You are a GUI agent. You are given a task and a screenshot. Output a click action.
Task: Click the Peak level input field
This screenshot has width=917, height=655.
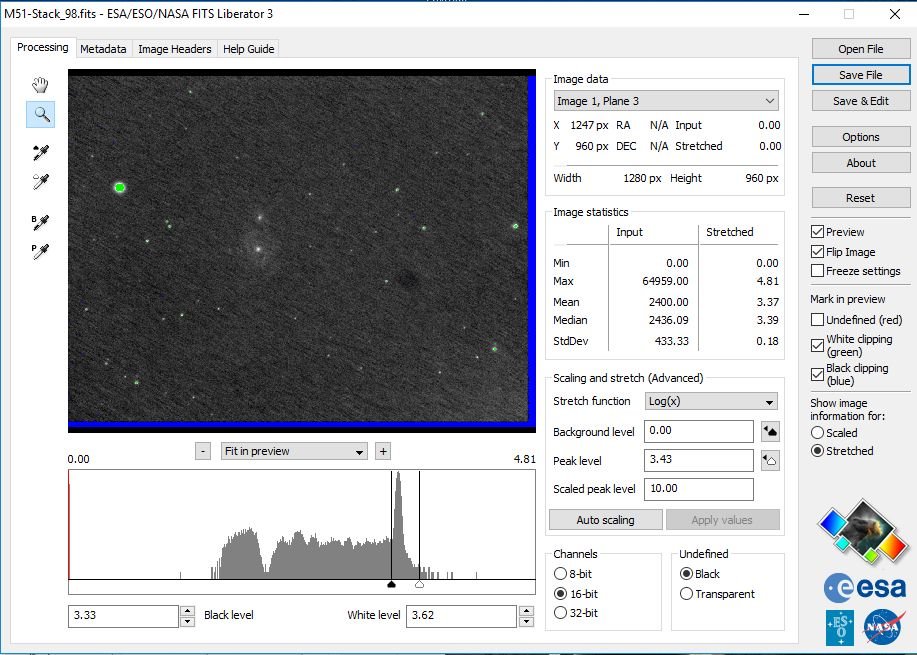click(698, 460)
